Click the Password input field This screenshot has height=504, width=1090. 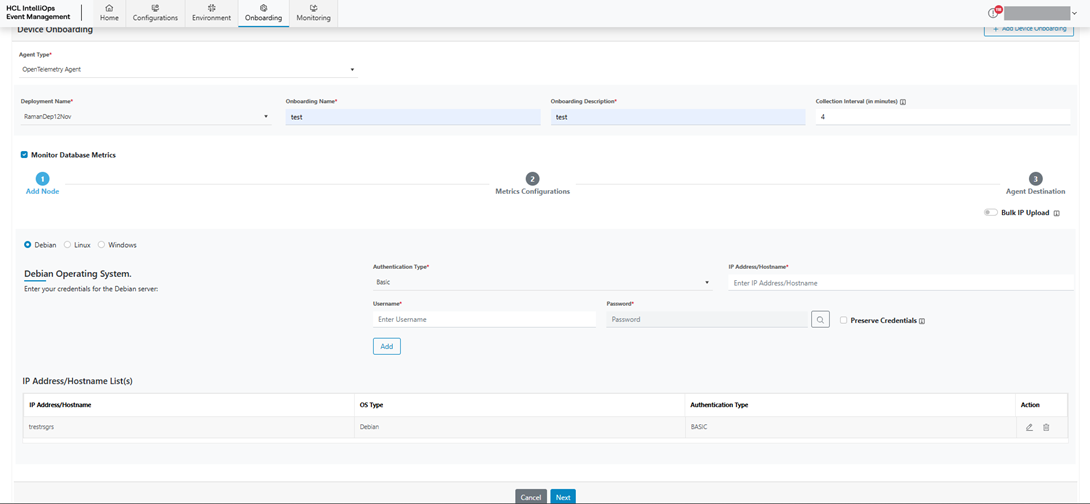click(708, 319)
